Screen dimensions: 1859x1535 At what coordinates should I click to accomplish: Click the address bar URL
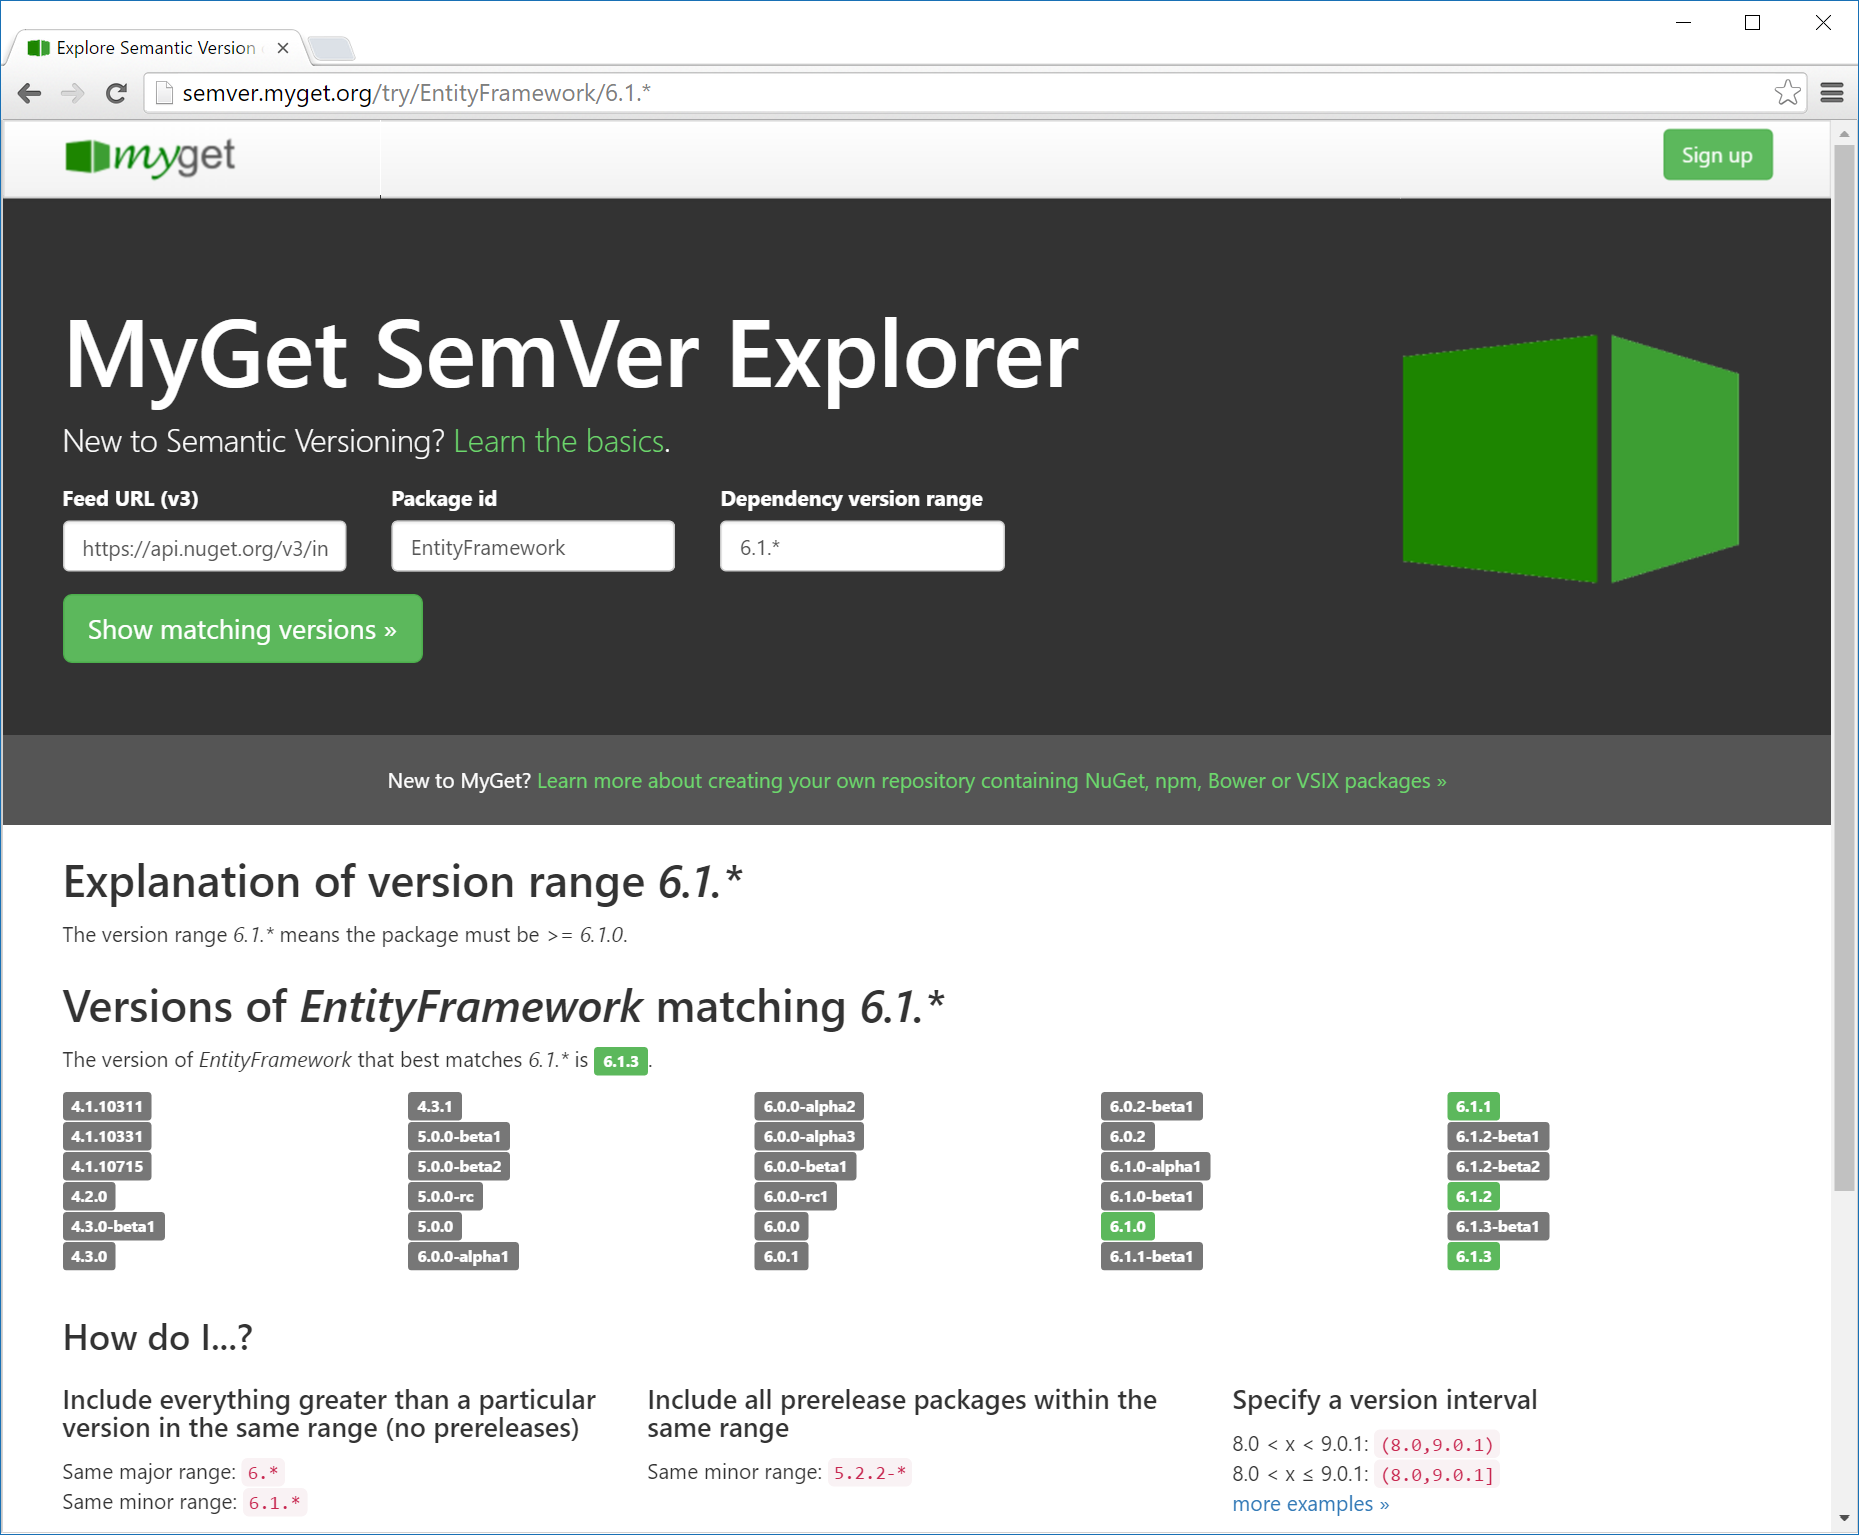click(417, 93)
